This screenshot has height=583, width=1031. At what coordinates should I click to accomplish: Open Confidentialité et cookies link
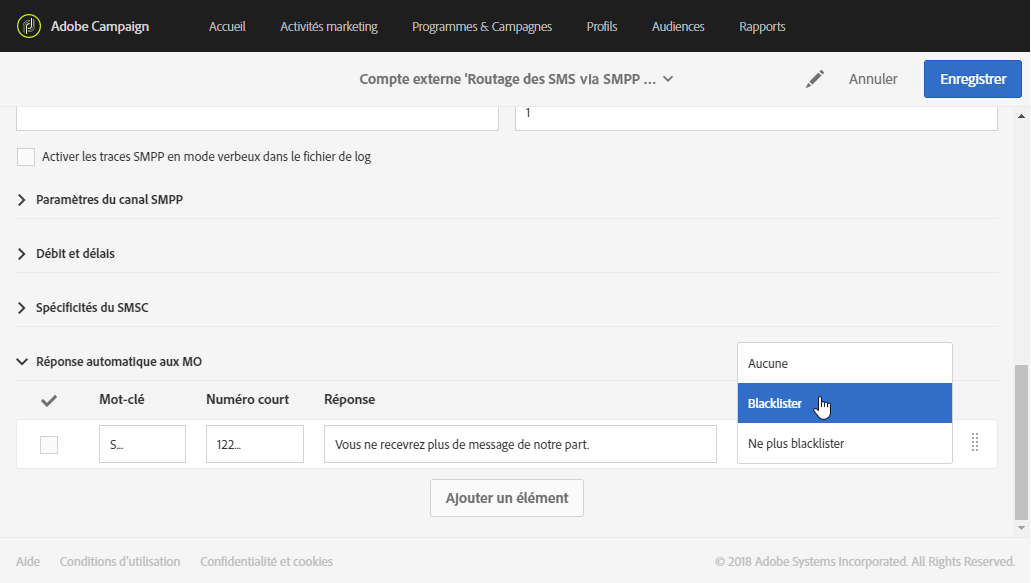tap(266, 562)
